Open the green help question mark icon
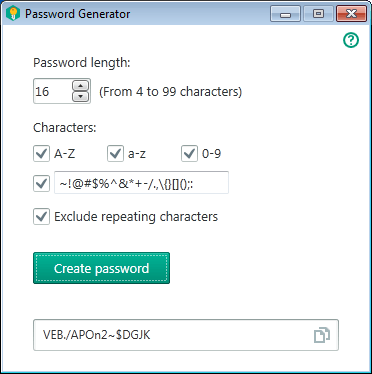 tap(351, 40)
